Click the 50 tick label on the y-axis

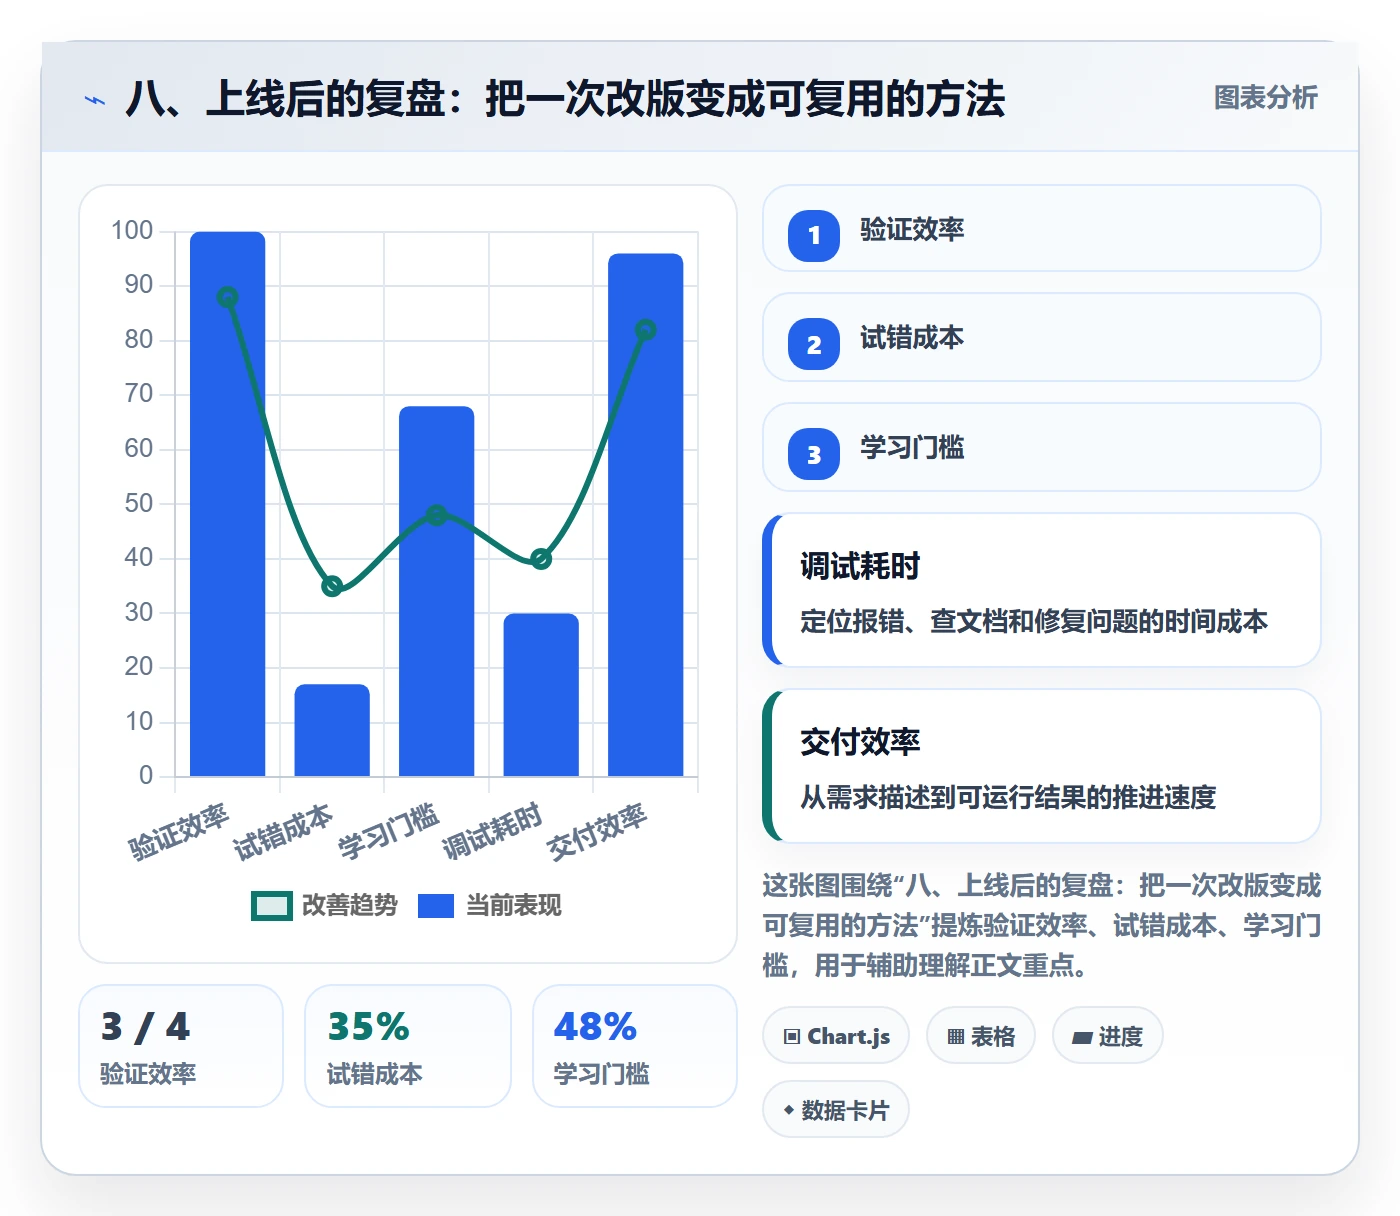coord(139,504)
